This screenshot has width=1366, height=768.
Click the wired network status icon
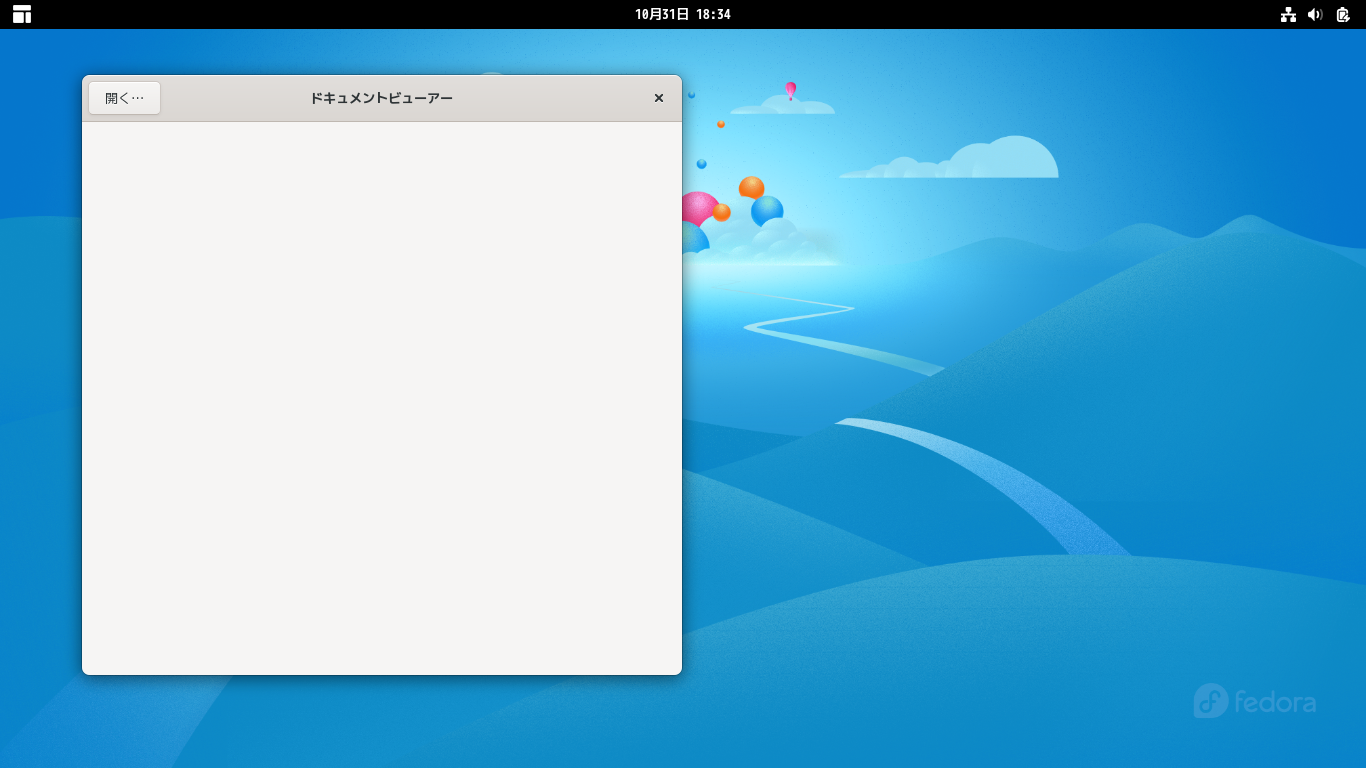pyautogui.click(x=1288, y=14)
